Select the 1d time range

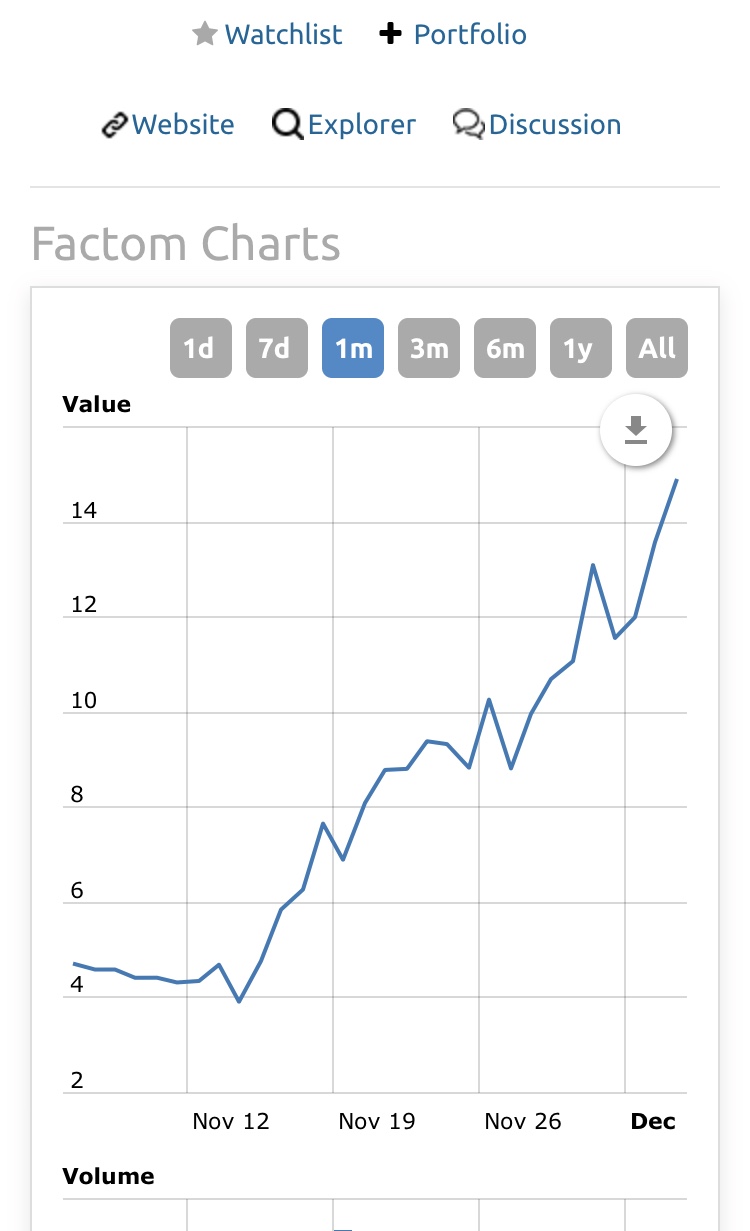tap(200, 348)
